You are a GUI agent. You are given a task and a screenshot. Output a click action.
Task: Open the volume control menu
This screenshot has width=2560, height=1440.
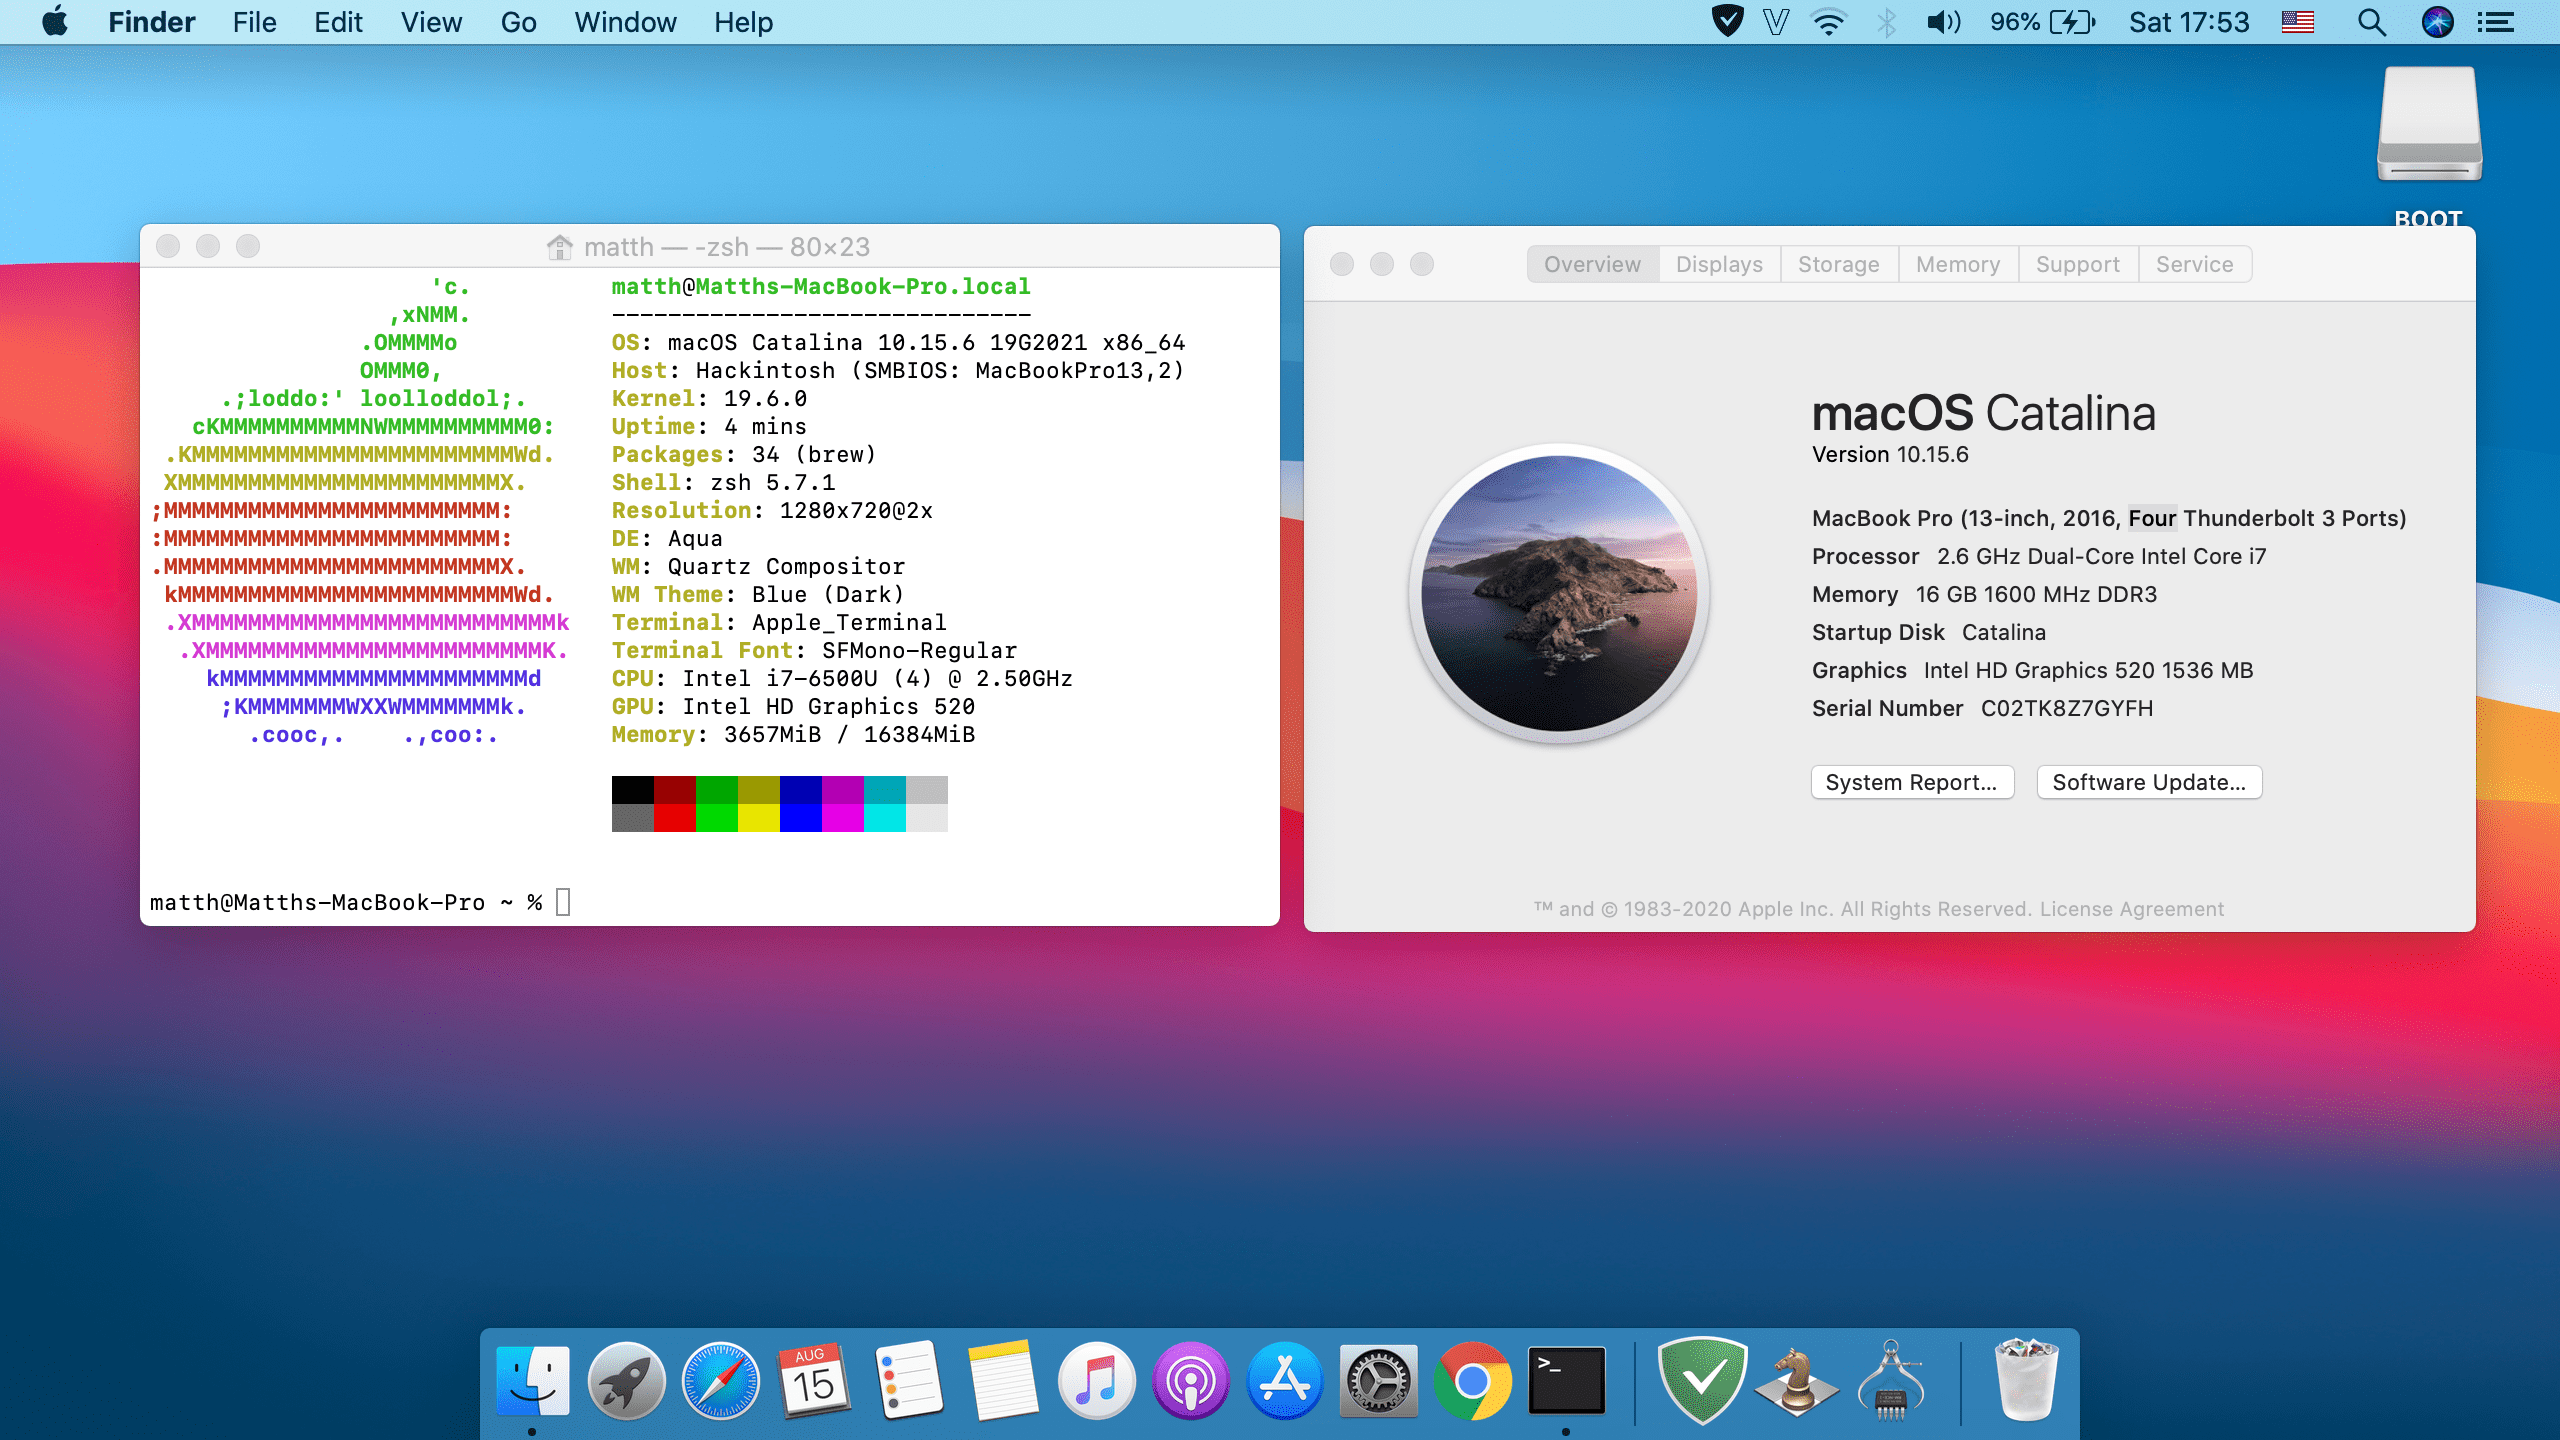[1943, 22]
